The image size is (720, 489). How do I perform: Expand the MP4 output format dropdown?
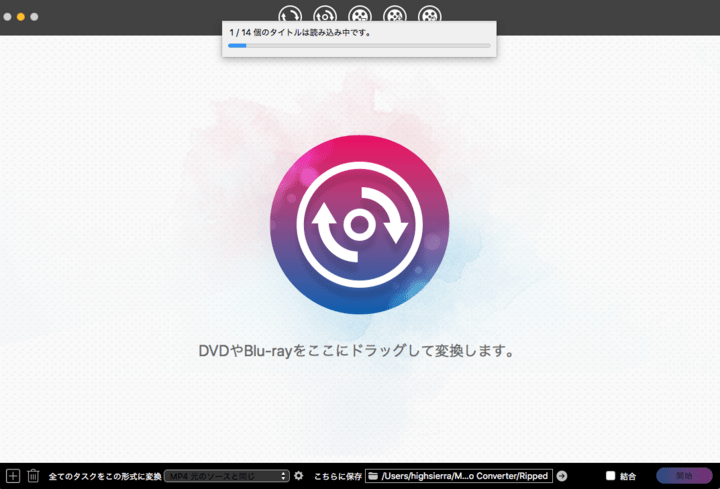227,476
